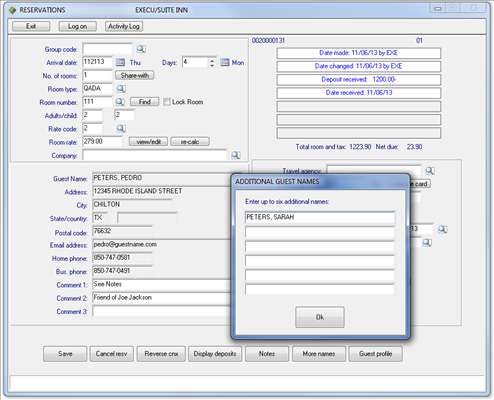The width and height of the screenshot is (494, 400).
Task: Click the Reservations app icon in title bar
Action: [x=13, y=10]
